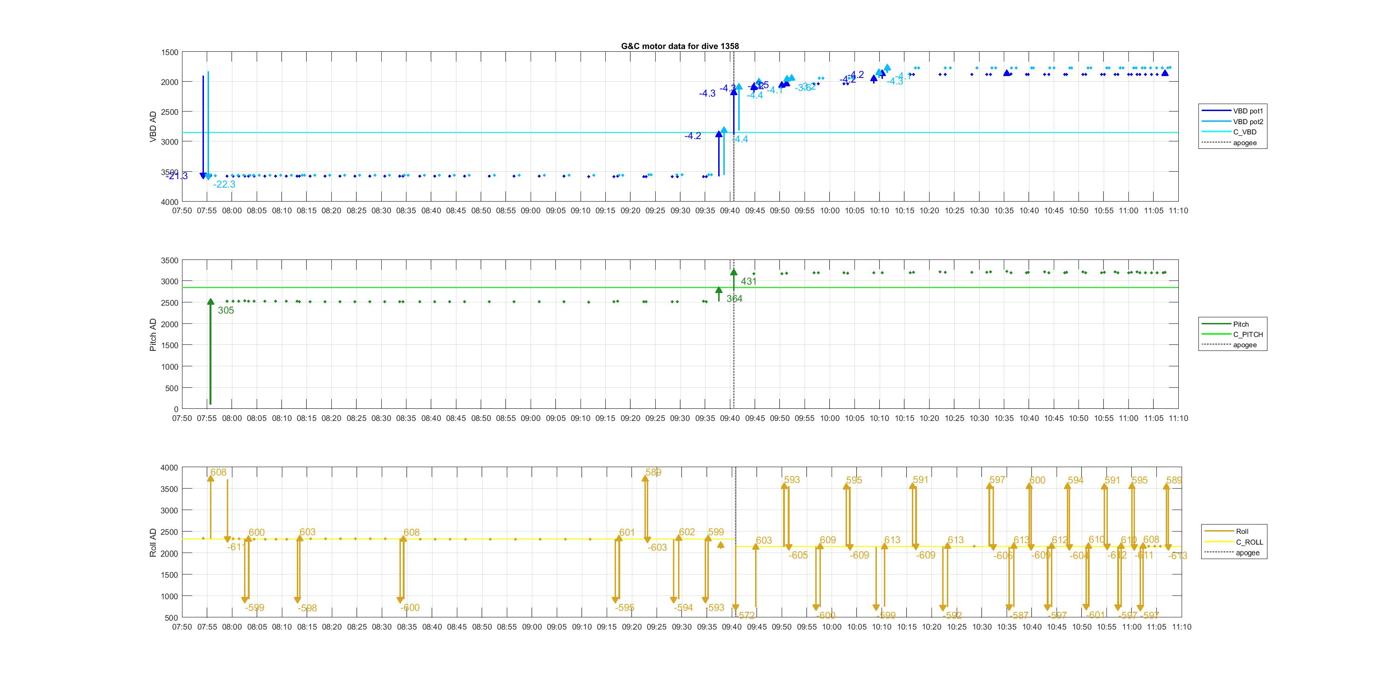Image resolution: width=1400 pixels, height=693 pixels.
Task: Click the title "G&C motor data for dive 1358"
Action: 680,46
